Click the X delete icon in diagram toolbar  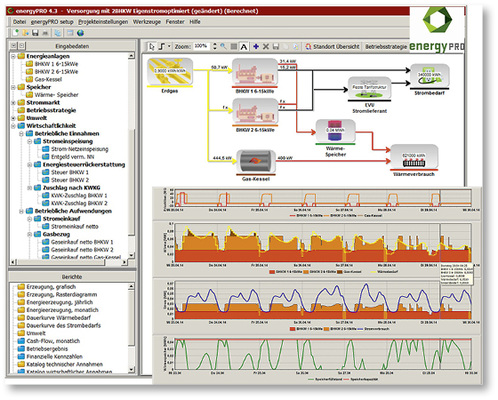click(266, 46)
